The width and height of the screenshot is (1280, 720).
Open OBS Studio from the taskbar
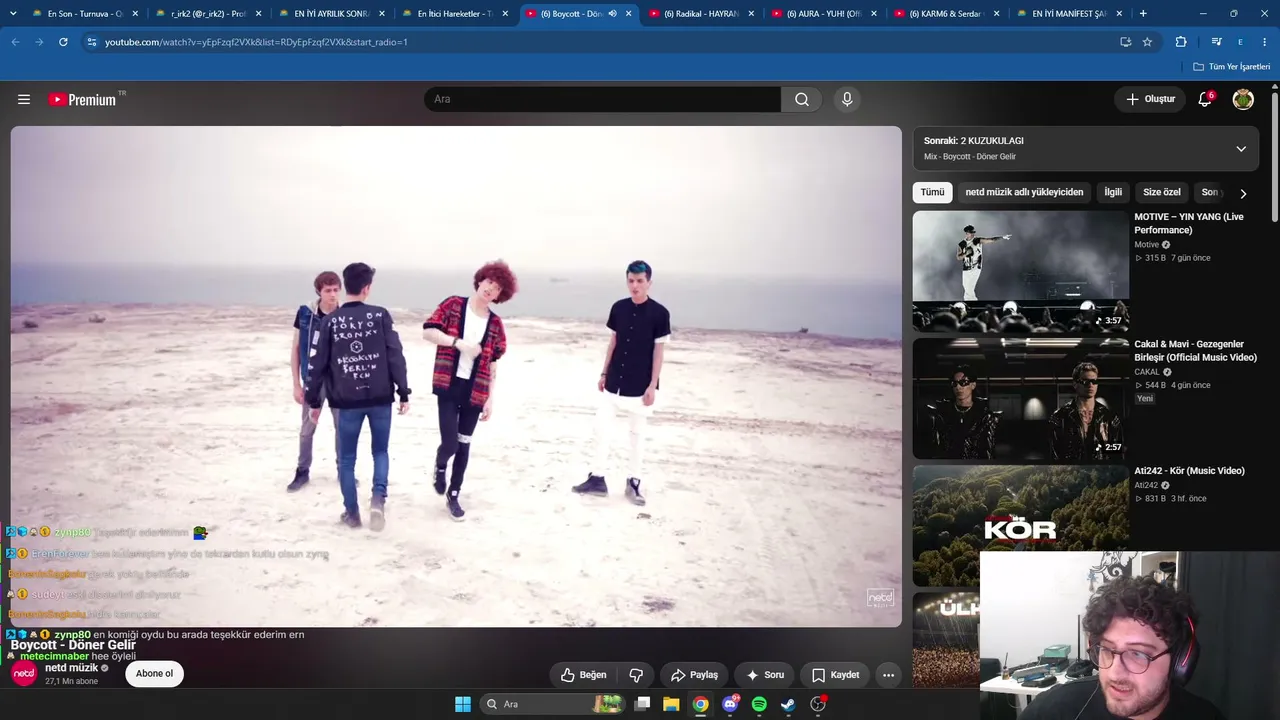[x=818, y=704]
